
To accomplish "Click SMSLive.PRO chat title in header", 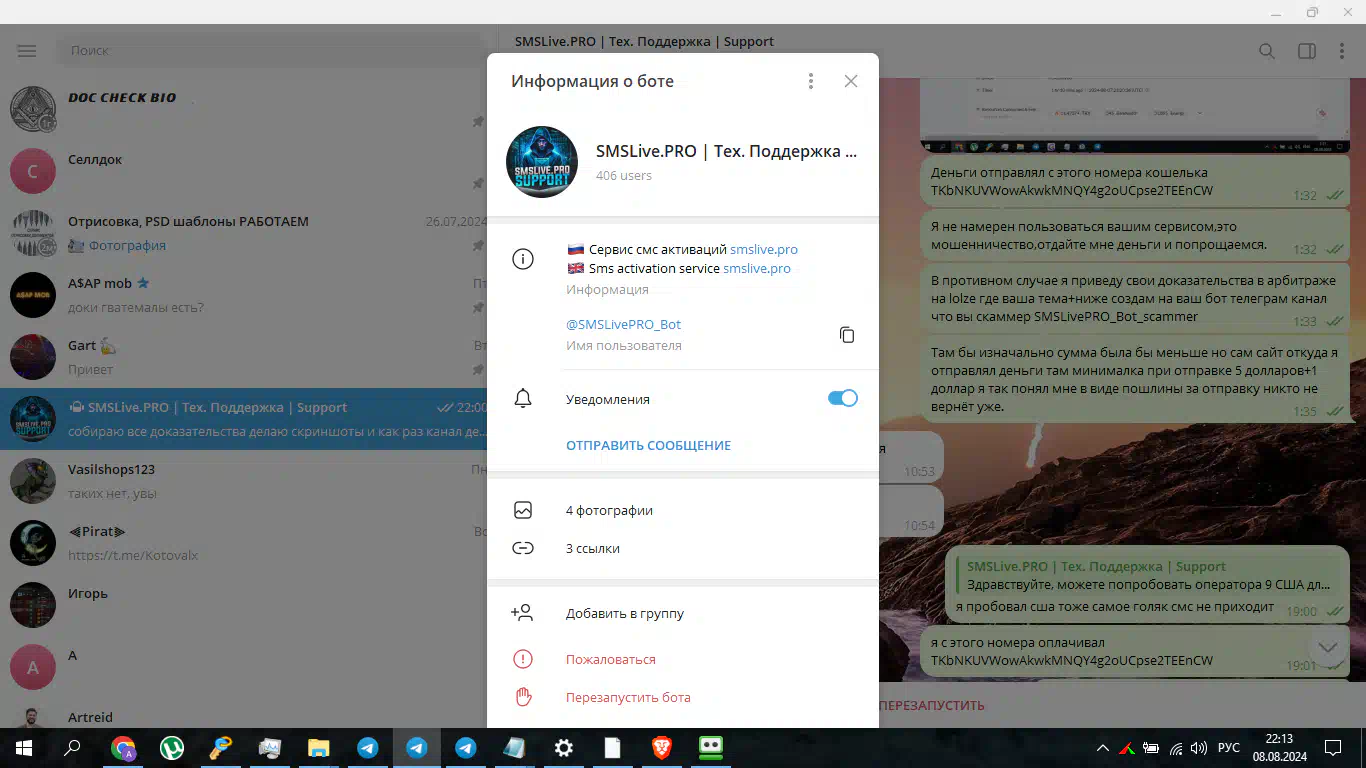I will 644,42.
